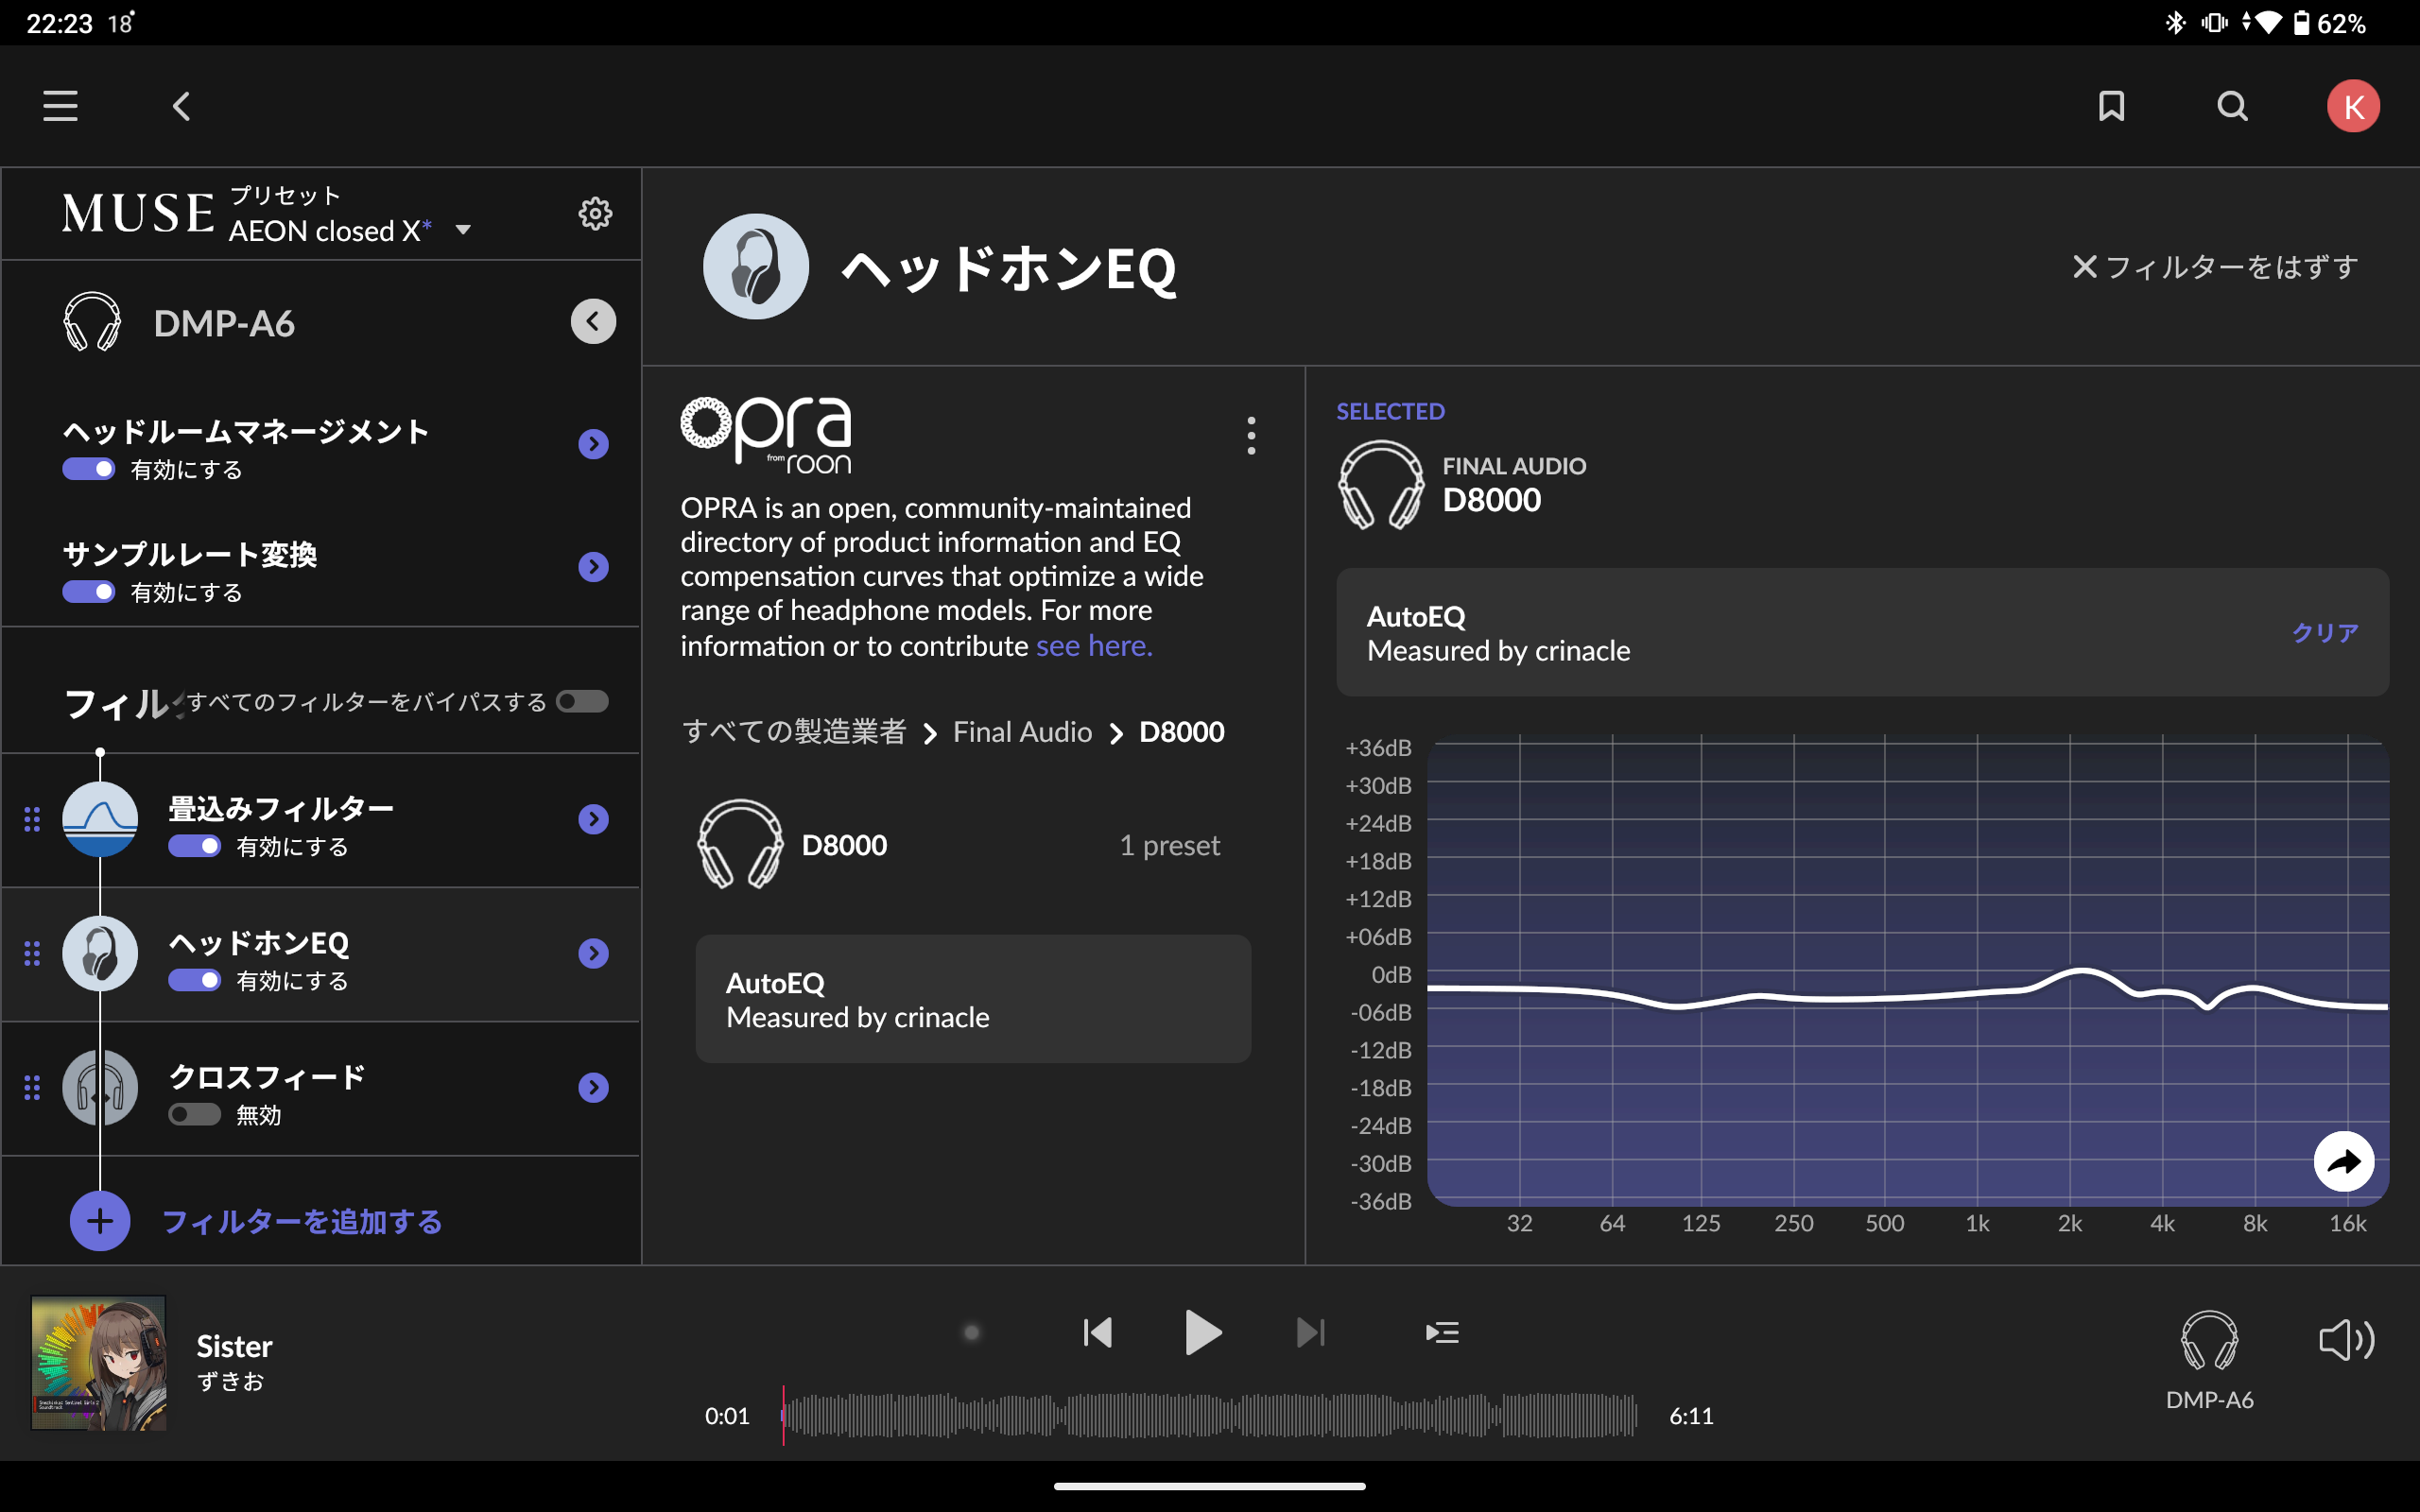Viewport: 2420px width, 1512px height.
Task: Open search with the magnifier icon
Action: [x=2232, y=106]
